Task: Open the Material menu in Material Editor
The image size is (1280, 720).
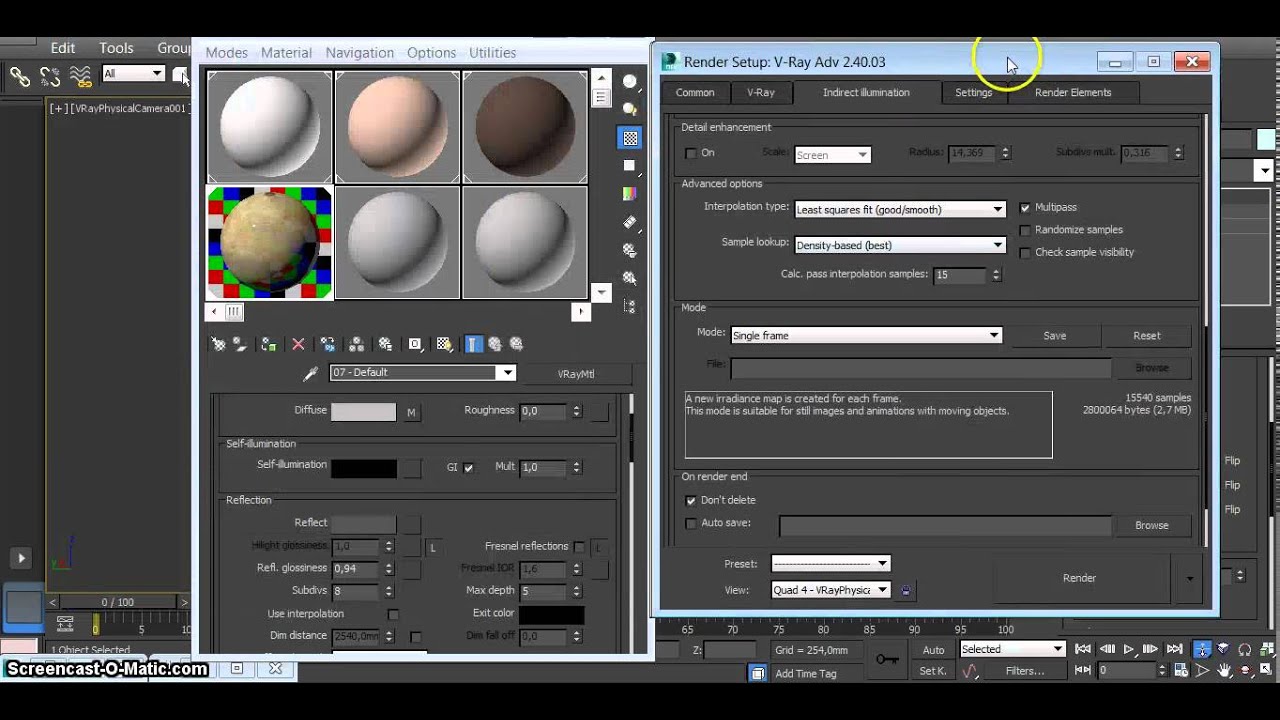Action: (286, 53)
